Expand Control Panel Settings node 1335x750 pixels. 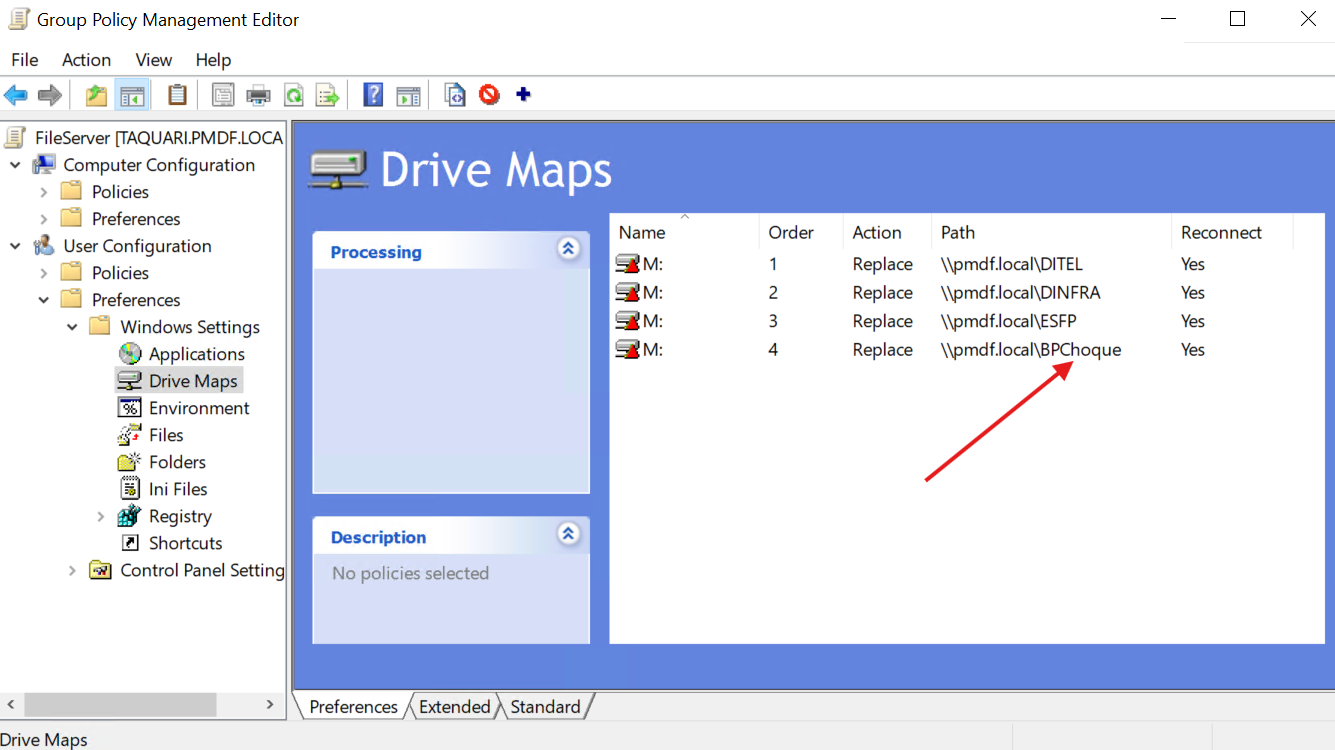pyautogui.click(x=72, y=570)
